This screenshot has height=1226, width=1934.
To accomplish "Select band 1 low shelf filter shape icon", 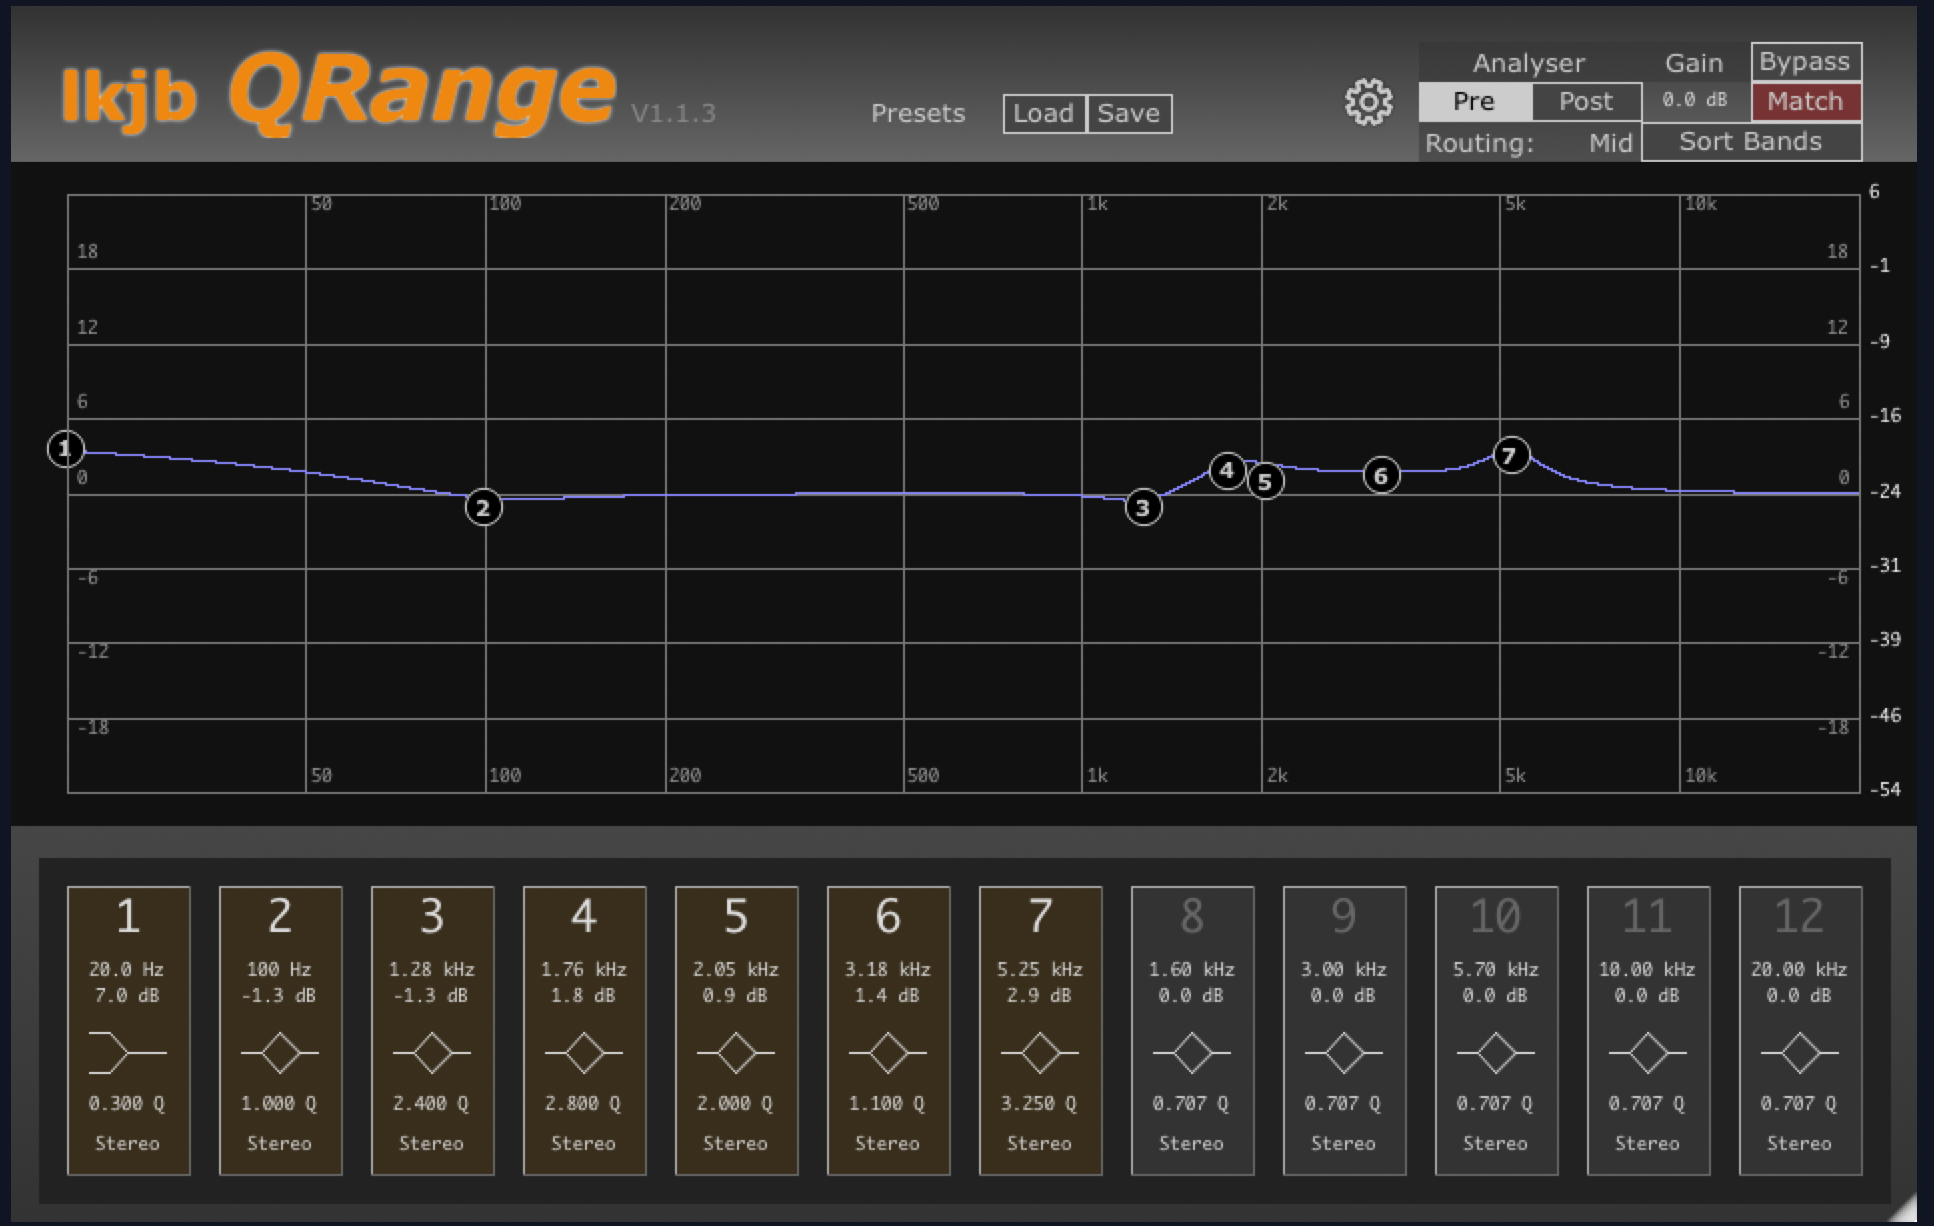I will (x=127, y=1053).
